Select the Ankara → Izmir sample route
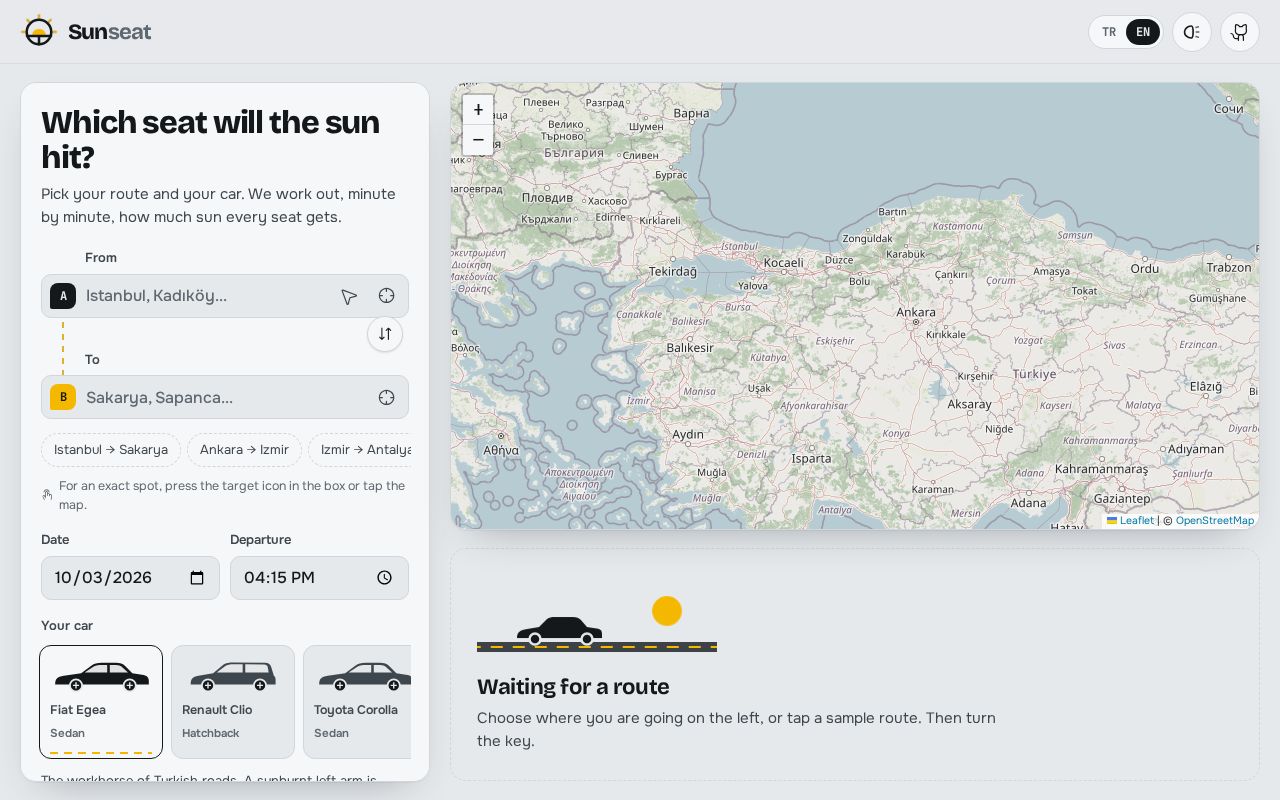The image size is (1280, 800). click(244, 450)
